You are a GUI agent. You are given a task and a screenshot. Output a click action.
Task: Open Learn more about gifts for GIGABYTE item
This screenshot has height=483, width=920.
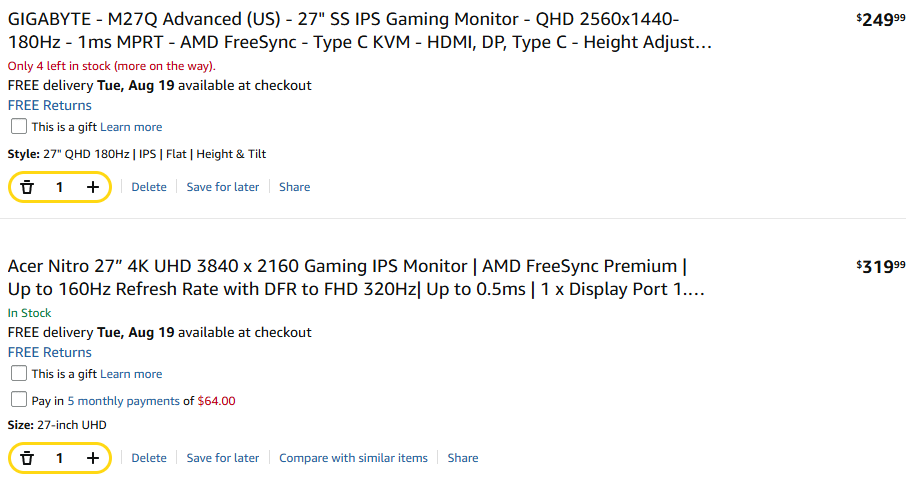(x=131, y=127)
